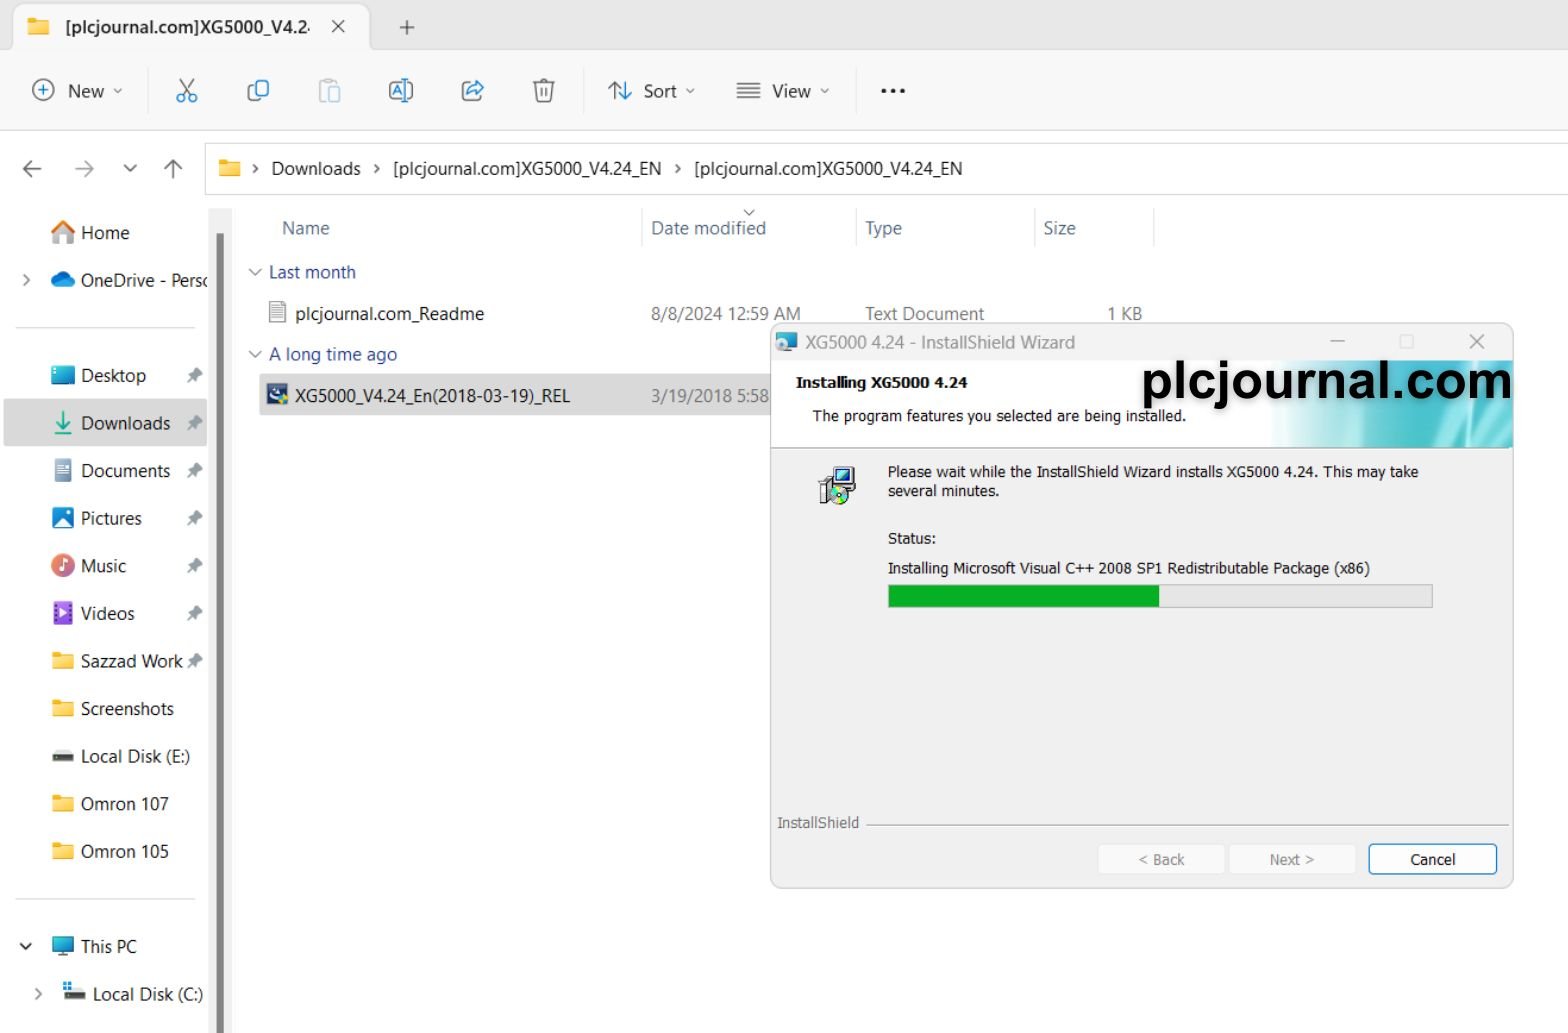Image resolution: width=1568 pixels, height=1033 pixels.
Task: Expand the Local Disk (C:) tree node
Action: click(38, 994)
